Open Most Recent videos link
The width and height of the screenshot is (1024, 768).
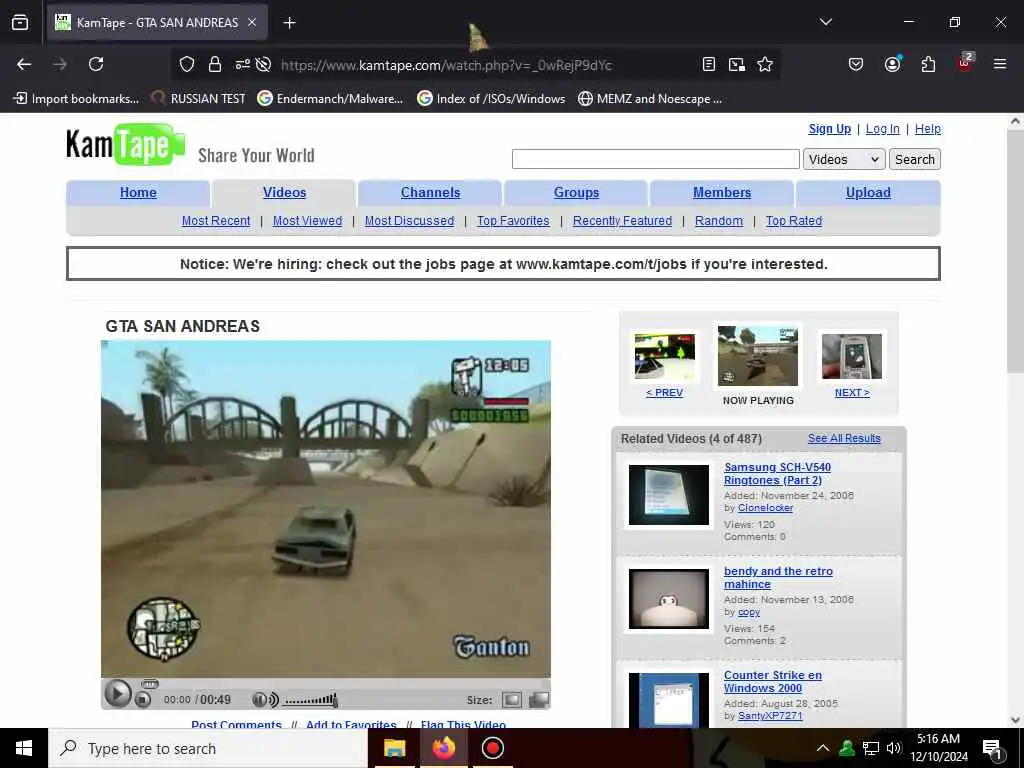point(216,221)
